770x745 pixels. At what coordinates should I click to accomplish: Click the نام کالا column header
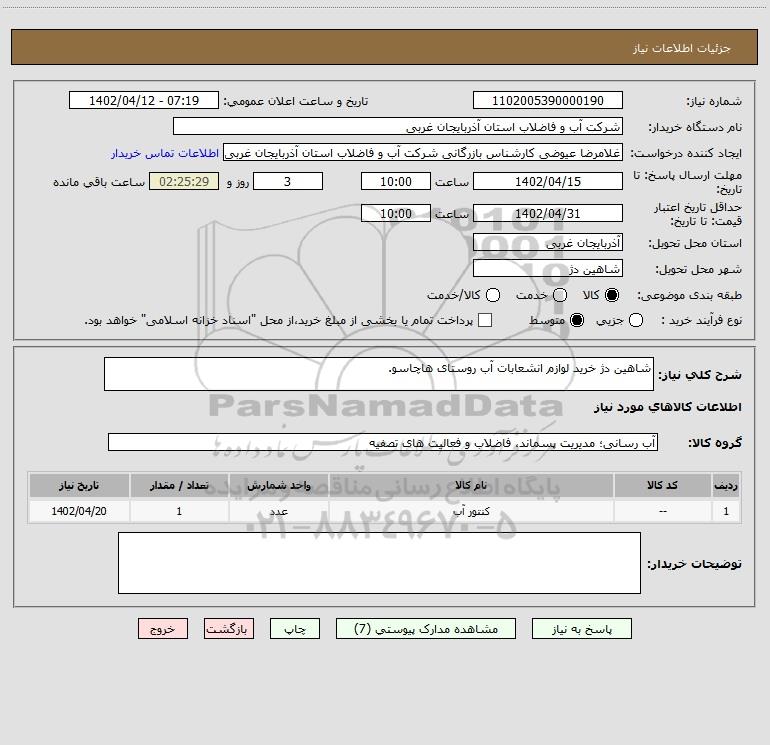pos(471,485)
